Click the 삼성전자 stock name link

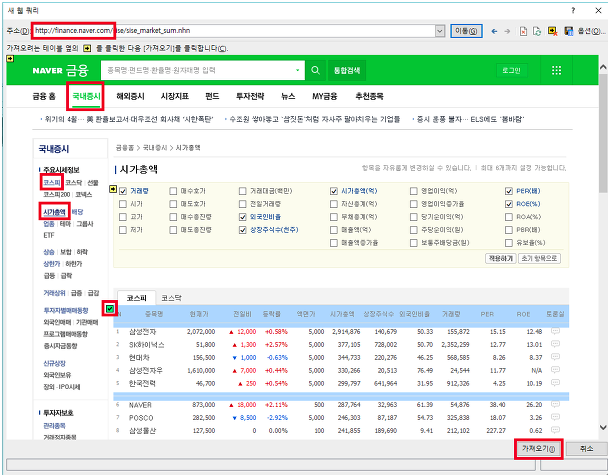click(x=142, y=332)
